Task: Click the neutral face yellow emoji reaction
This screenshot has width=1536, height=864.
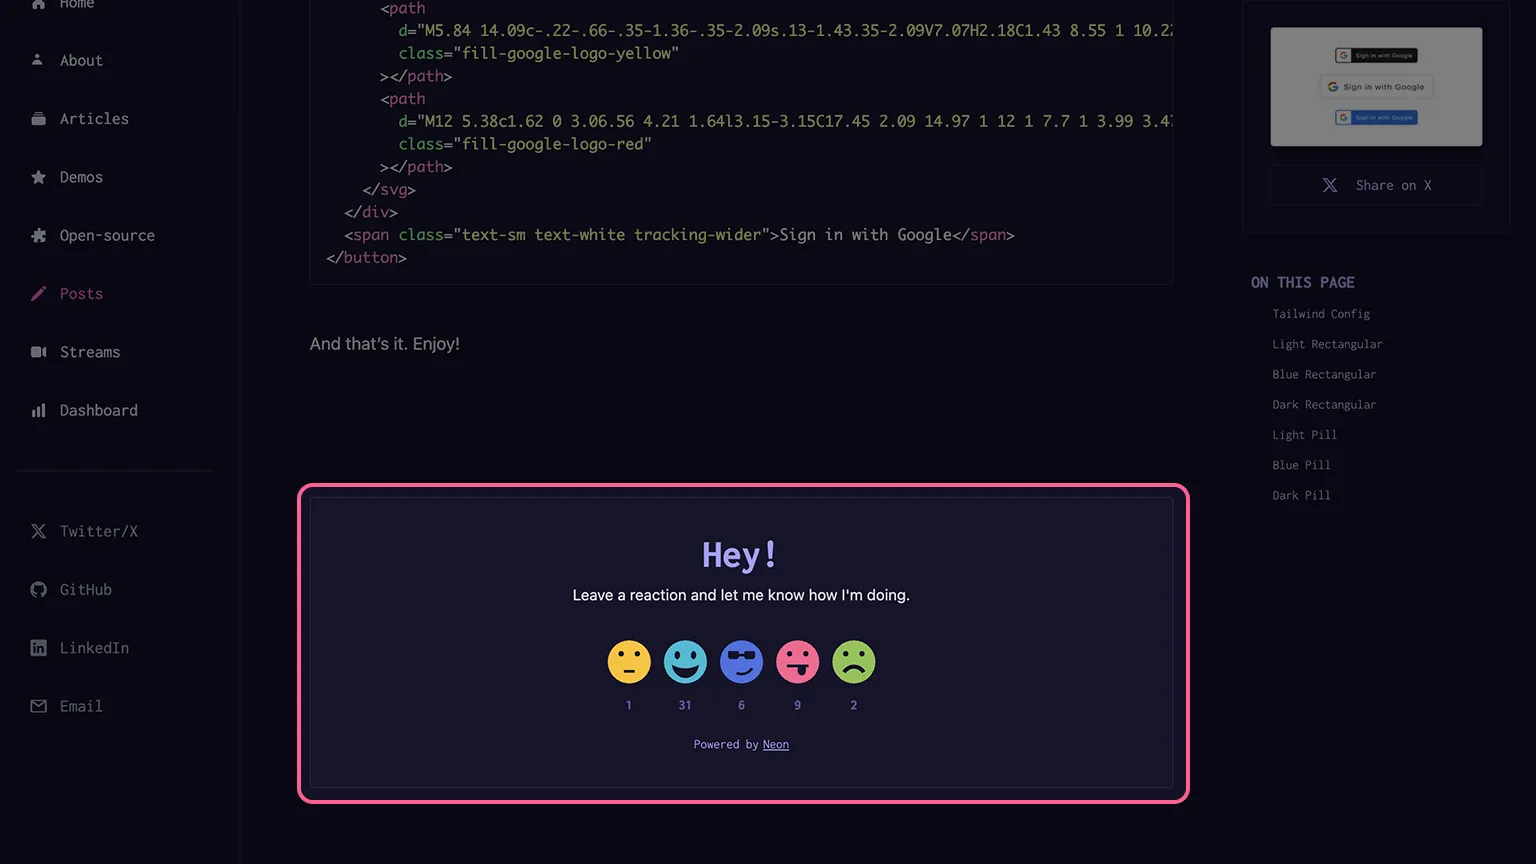Action: 629,662
